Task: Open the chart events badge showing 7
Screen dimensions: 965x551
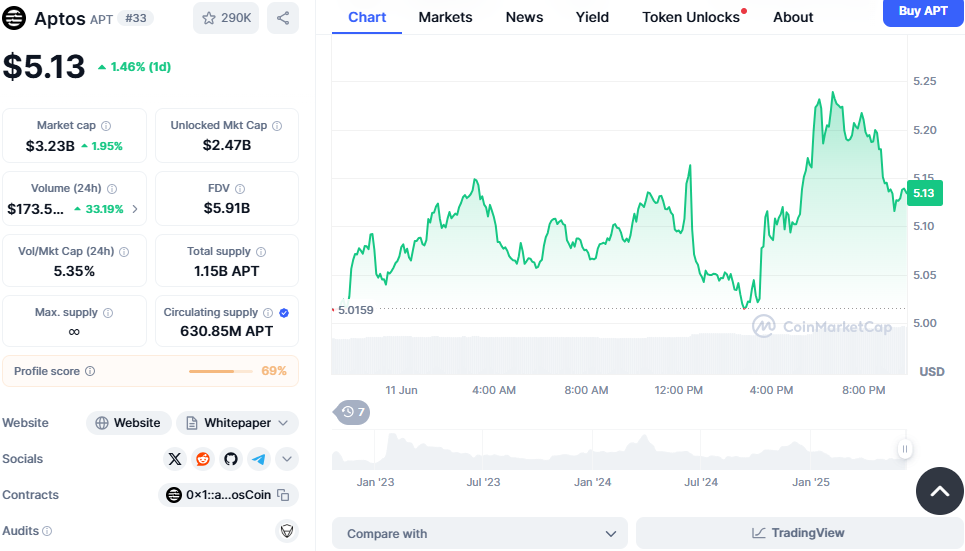Action: tap(353, 412)
